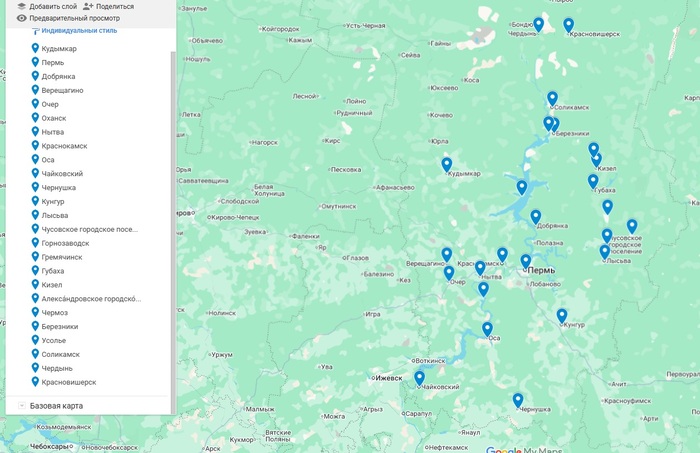Image resolution: width=700 pixels, height=453 pixels.
Task: Select Гремячинск in the layer list
Action: pyautogui.click(x=62, y=257)
